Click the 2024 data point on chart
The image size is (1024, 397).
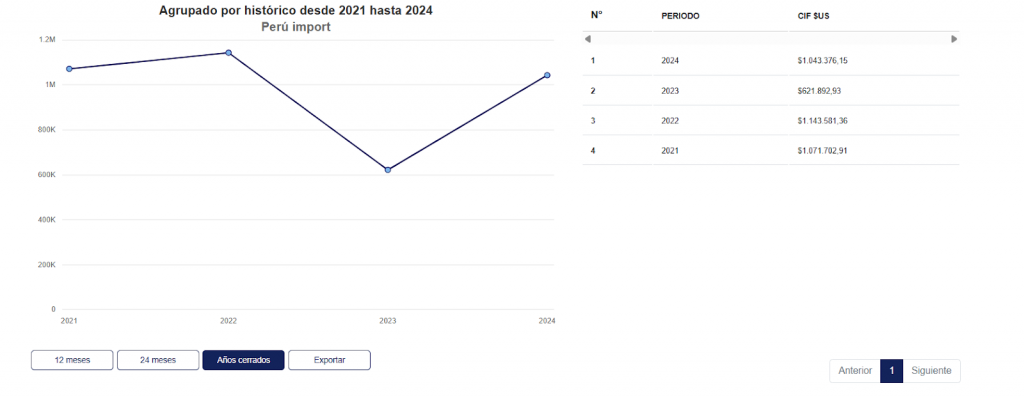tap(547, 75)
